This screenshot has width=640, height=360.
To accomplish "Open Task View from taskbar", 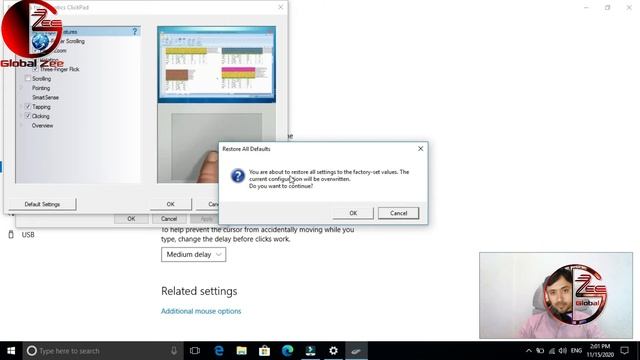I will (195, 351).
